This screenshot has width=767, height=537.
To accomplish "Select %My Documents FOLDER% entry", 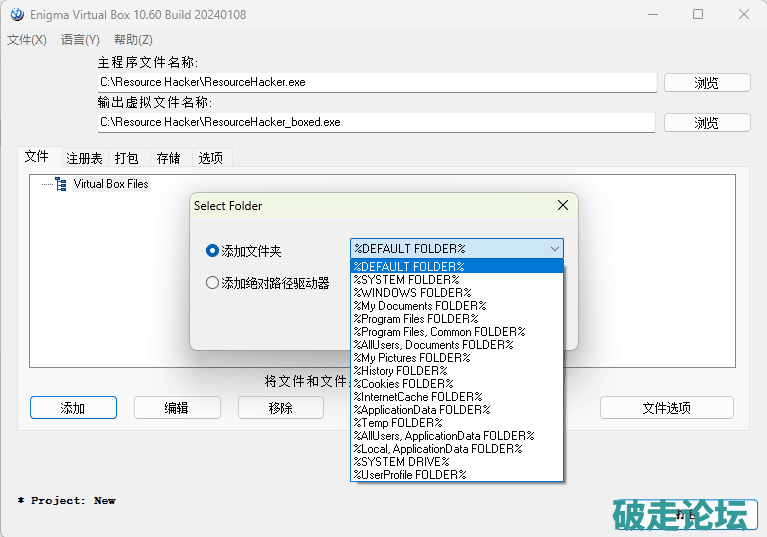I will [420, 306].
